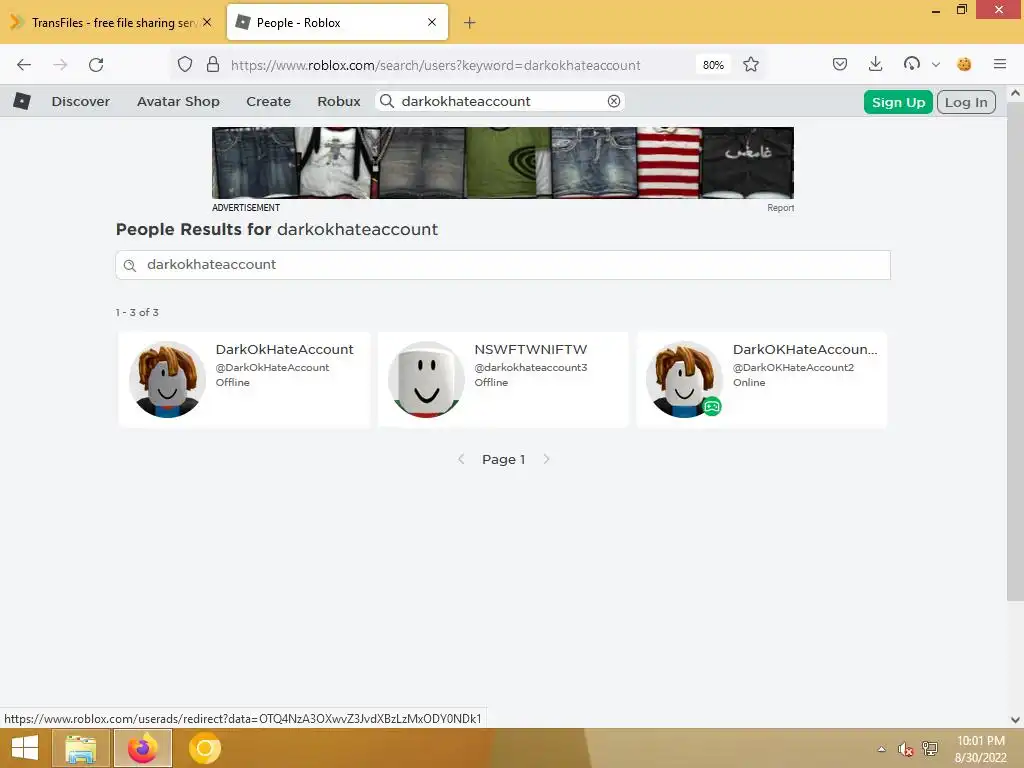This screenshot has height=768, width=1024.
Task: Reload the page with the refresh icon
Action: pyautogui.click(x=96, y=65)
